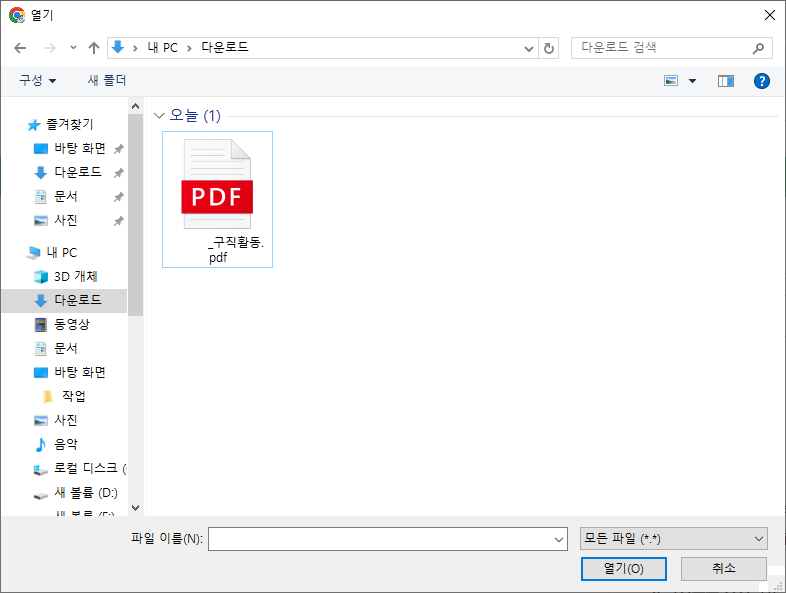Expand the root chevron before 내 PC
This screenshot has height=593, width=786.
tap(135, 48)
